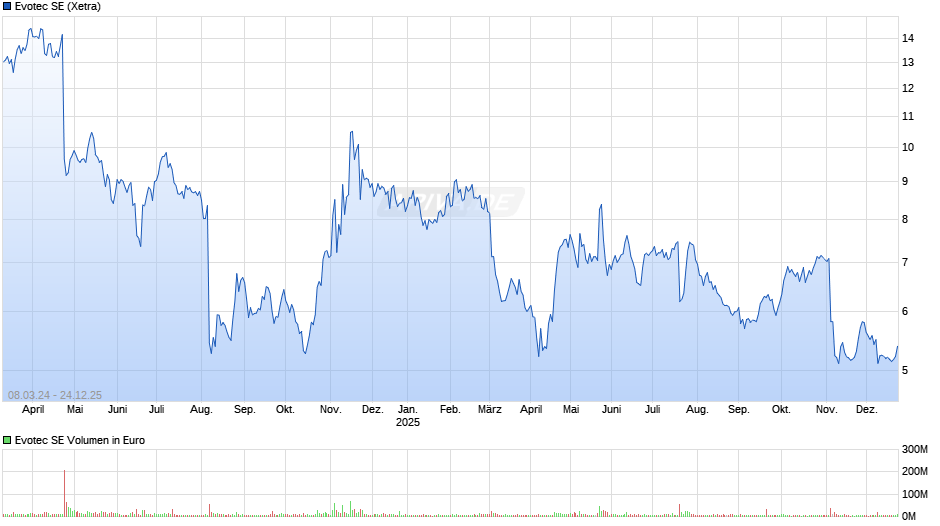Click the 'Nov.' label before 'Jan. 2025'
Image resolution: width=940 pixels, height=526 pixels.
pos(330,410)
